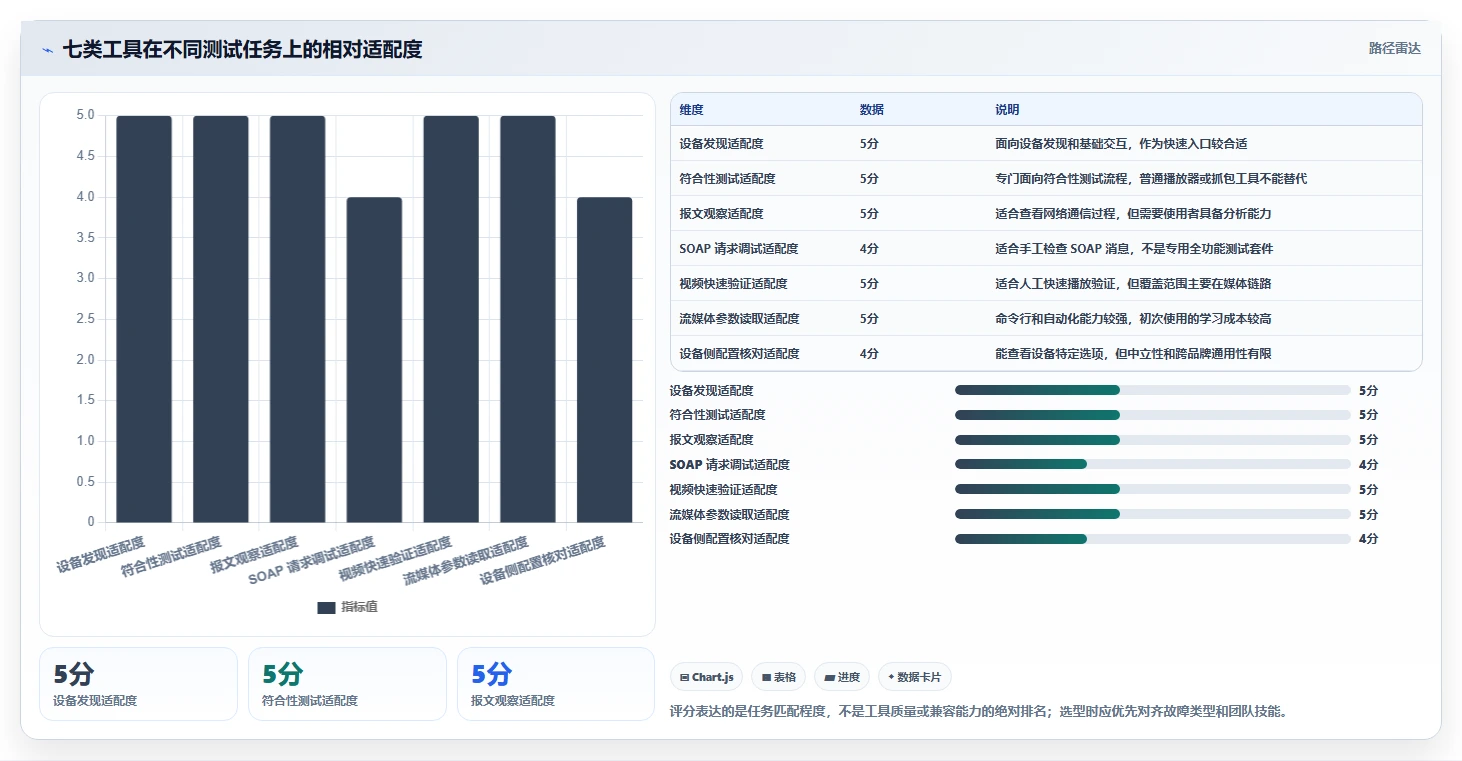The width and height of the screenshot is (1462, 761).
Task: Select the 进度 tag chip
Action: (842, 677)
